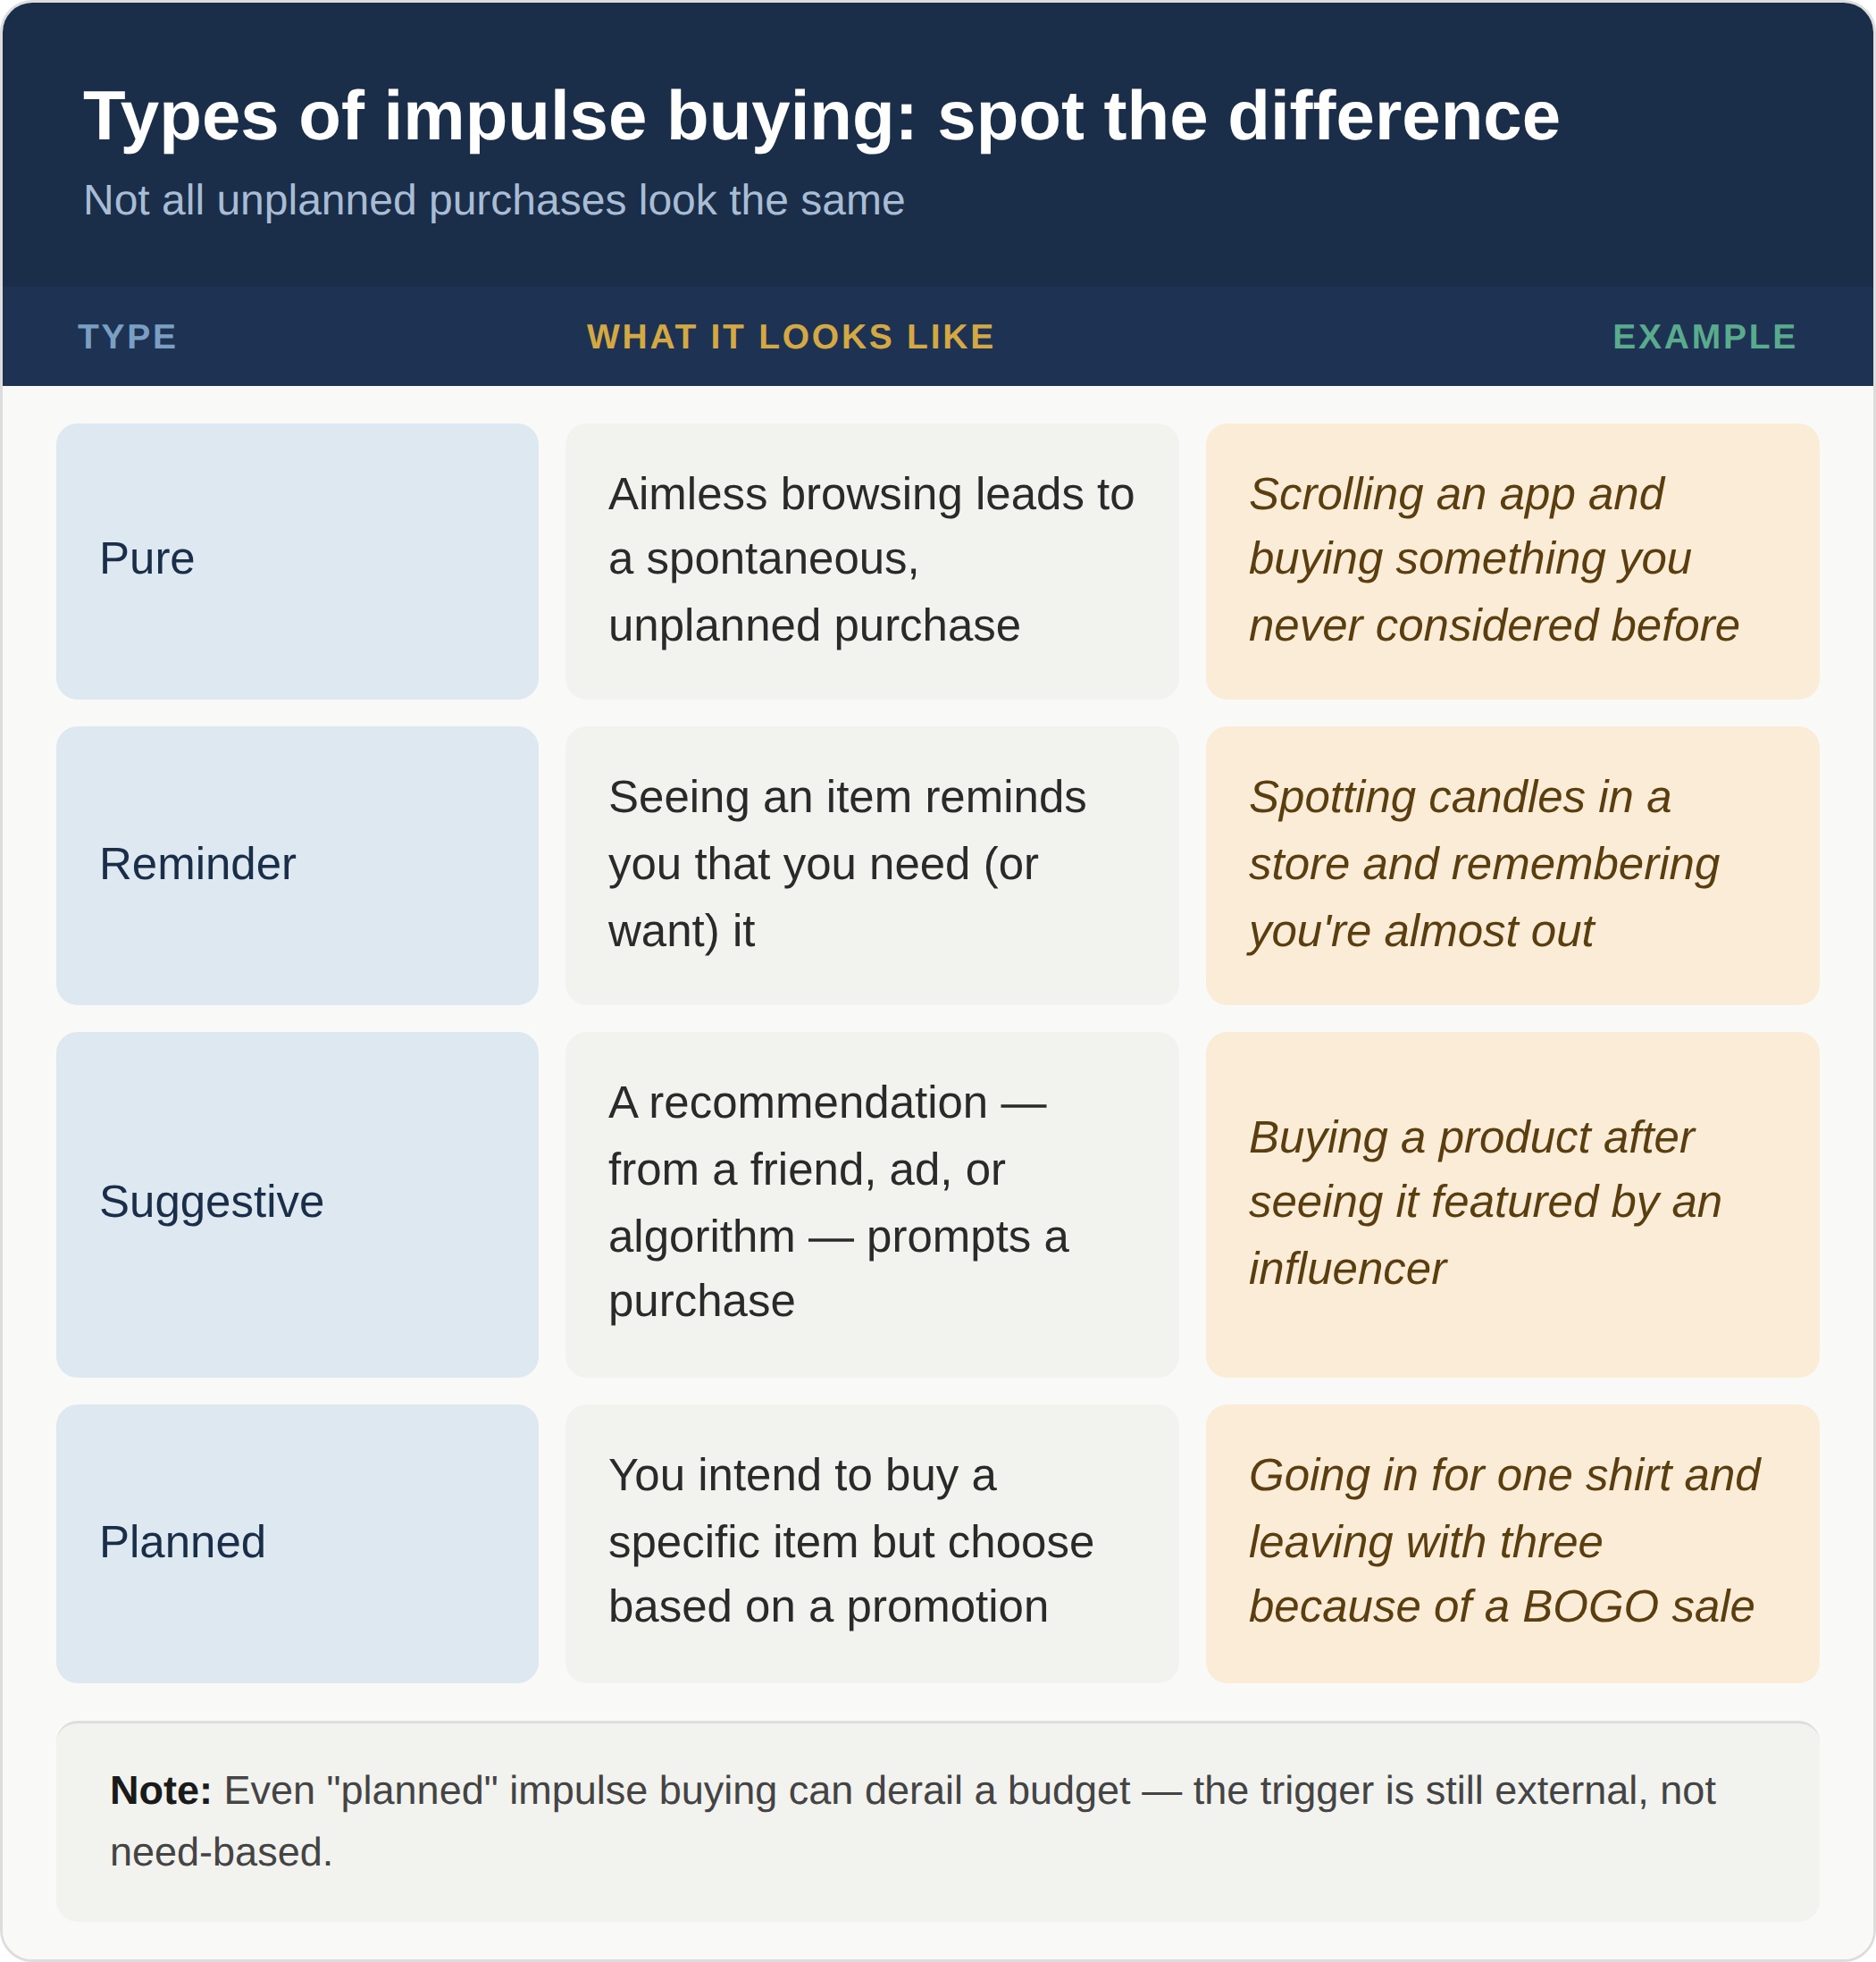Select the TYPE column header

pos(127,337)
